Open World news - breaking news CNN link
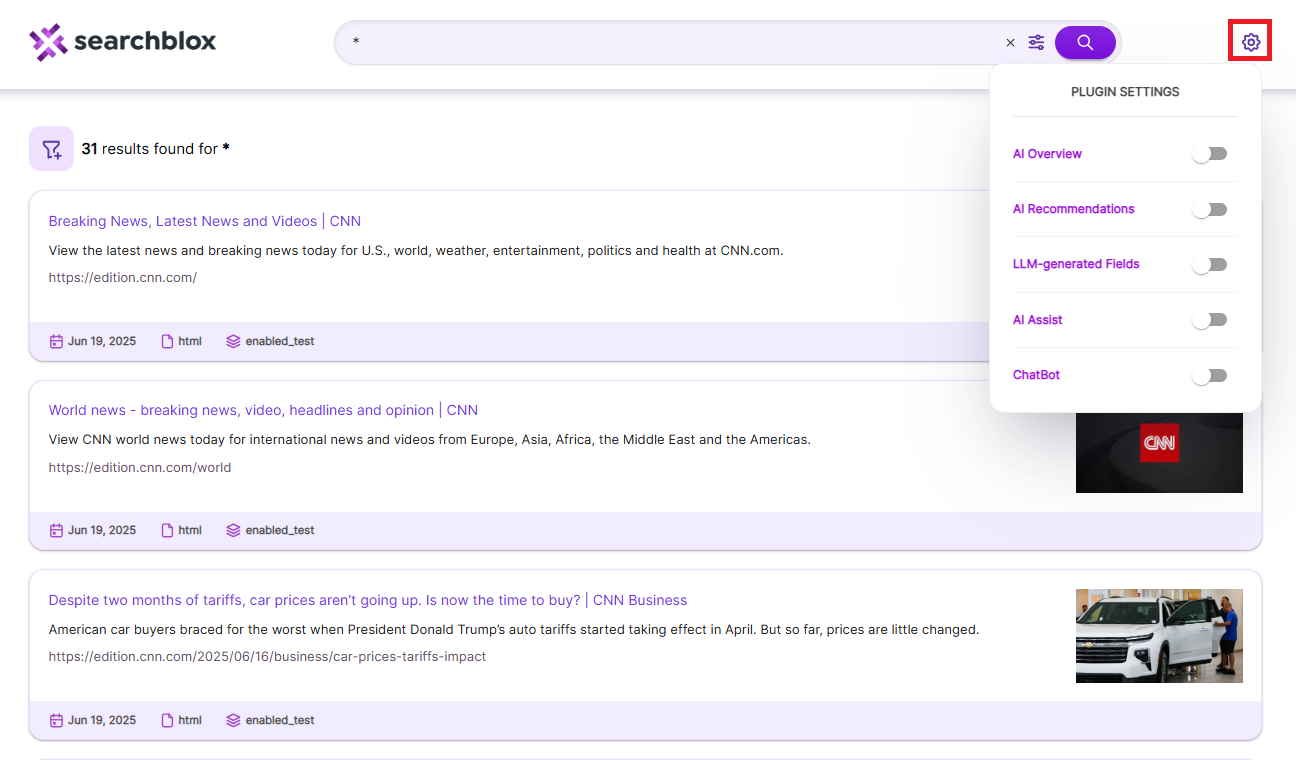Screen dimensions: 1296x760 [x=263, y=410]
